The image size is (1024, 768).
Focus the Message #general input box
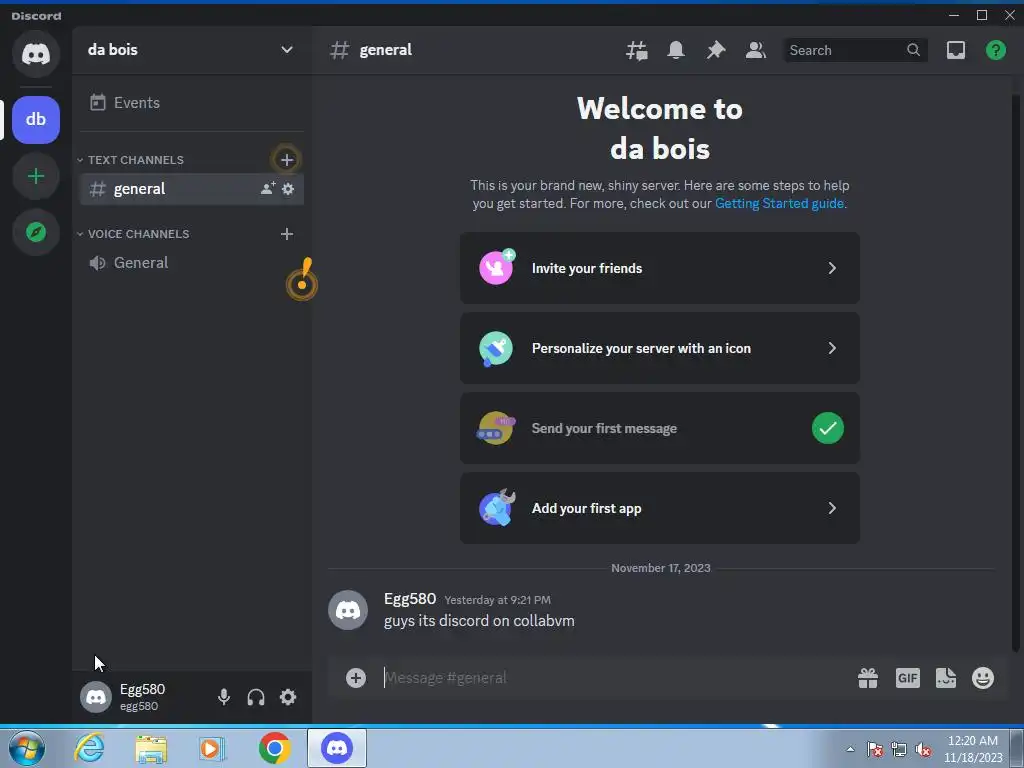pos(614,678)
